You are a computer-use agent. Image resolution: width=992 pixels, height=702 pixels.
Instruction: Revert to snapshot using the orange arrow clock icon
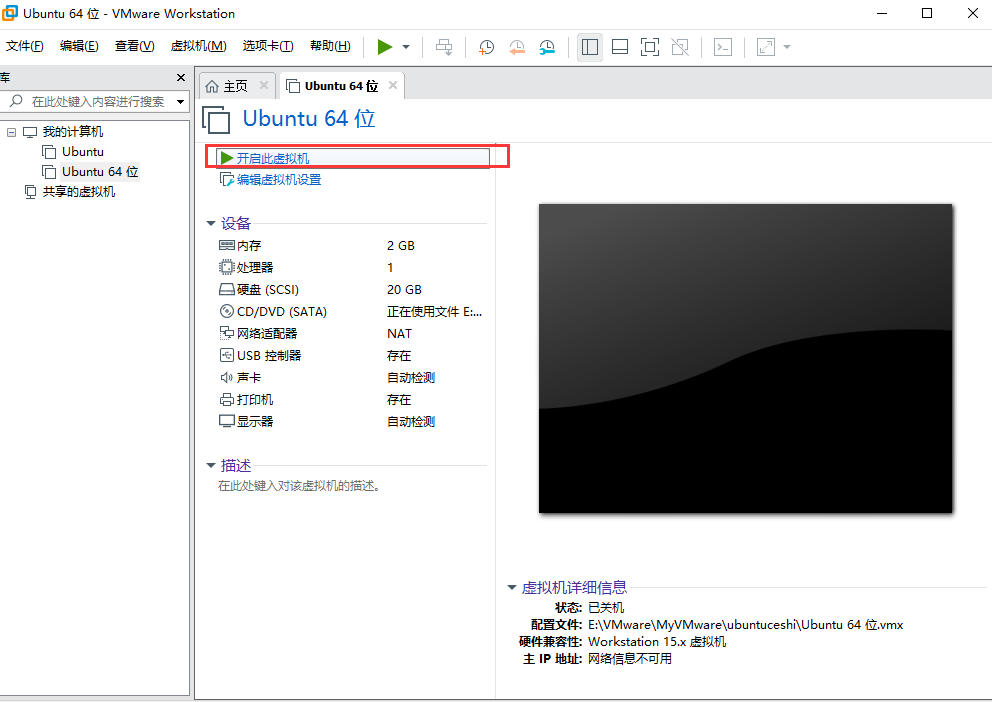point(517,47)
